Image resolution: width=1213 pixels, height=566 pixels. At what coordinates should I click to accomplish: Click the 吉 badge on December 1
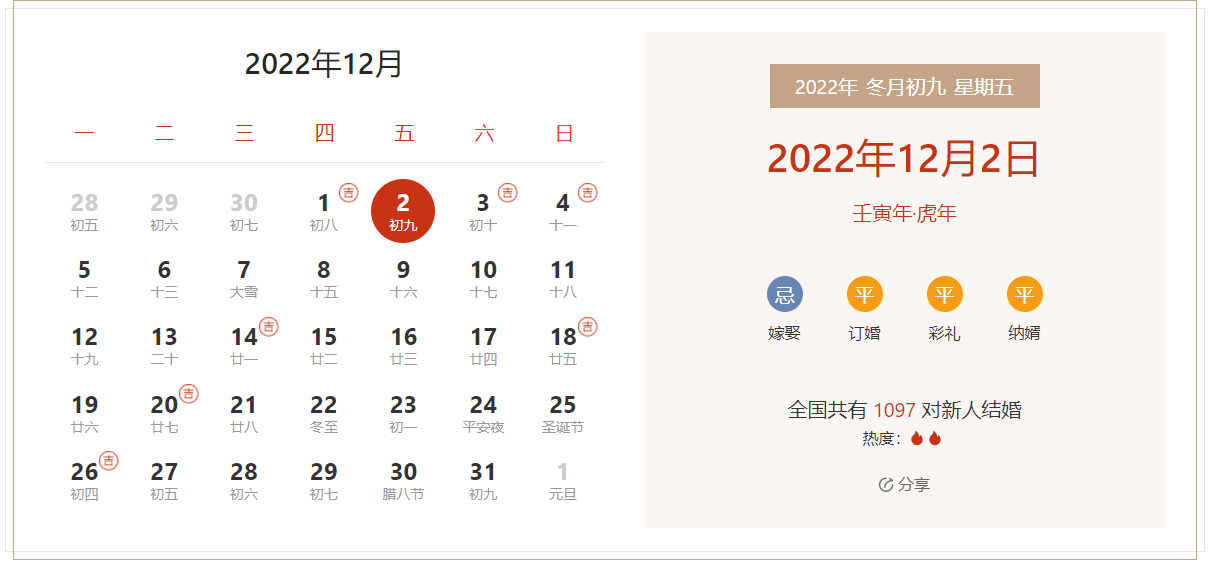349,192
